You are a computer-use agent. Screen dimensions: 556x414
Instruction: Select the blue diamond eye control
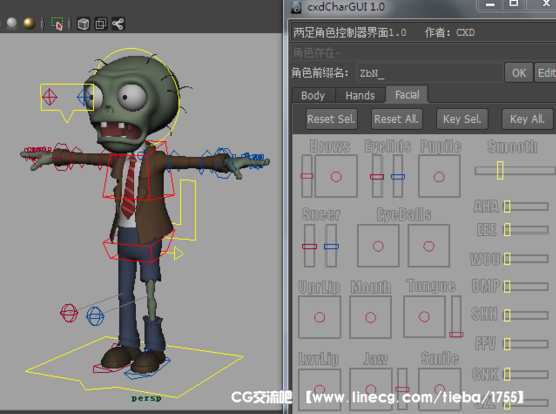(84, 97)
